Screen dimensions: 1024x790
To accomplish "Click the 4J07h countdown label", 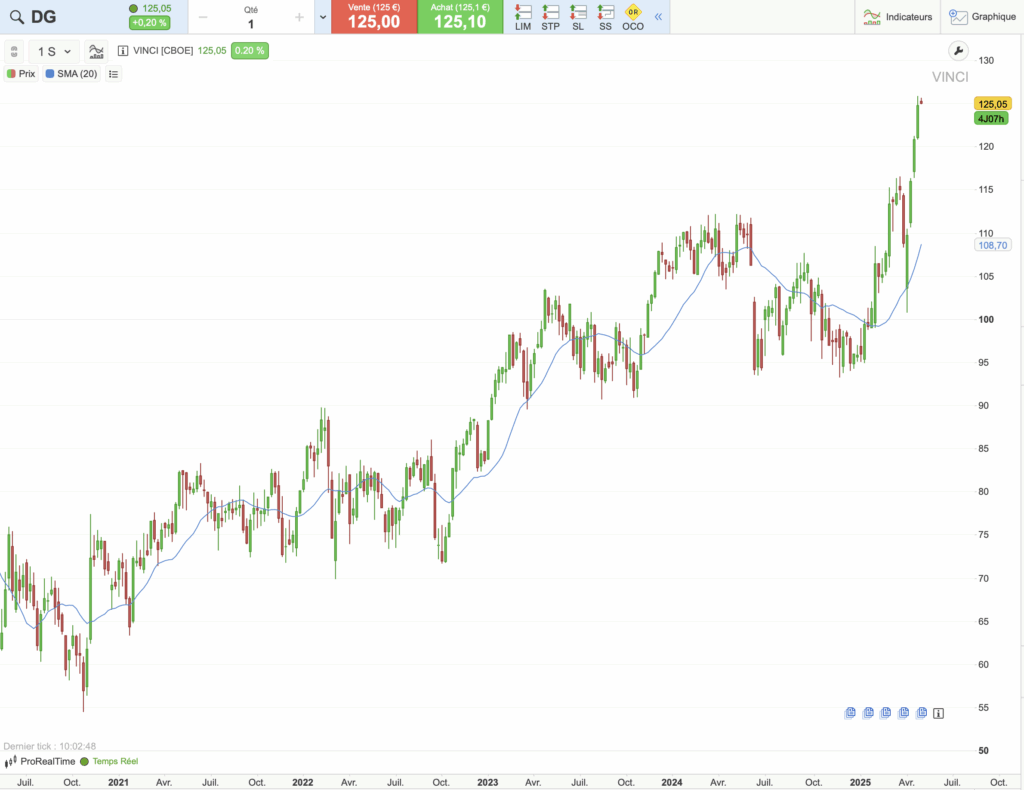I will 991,119.
